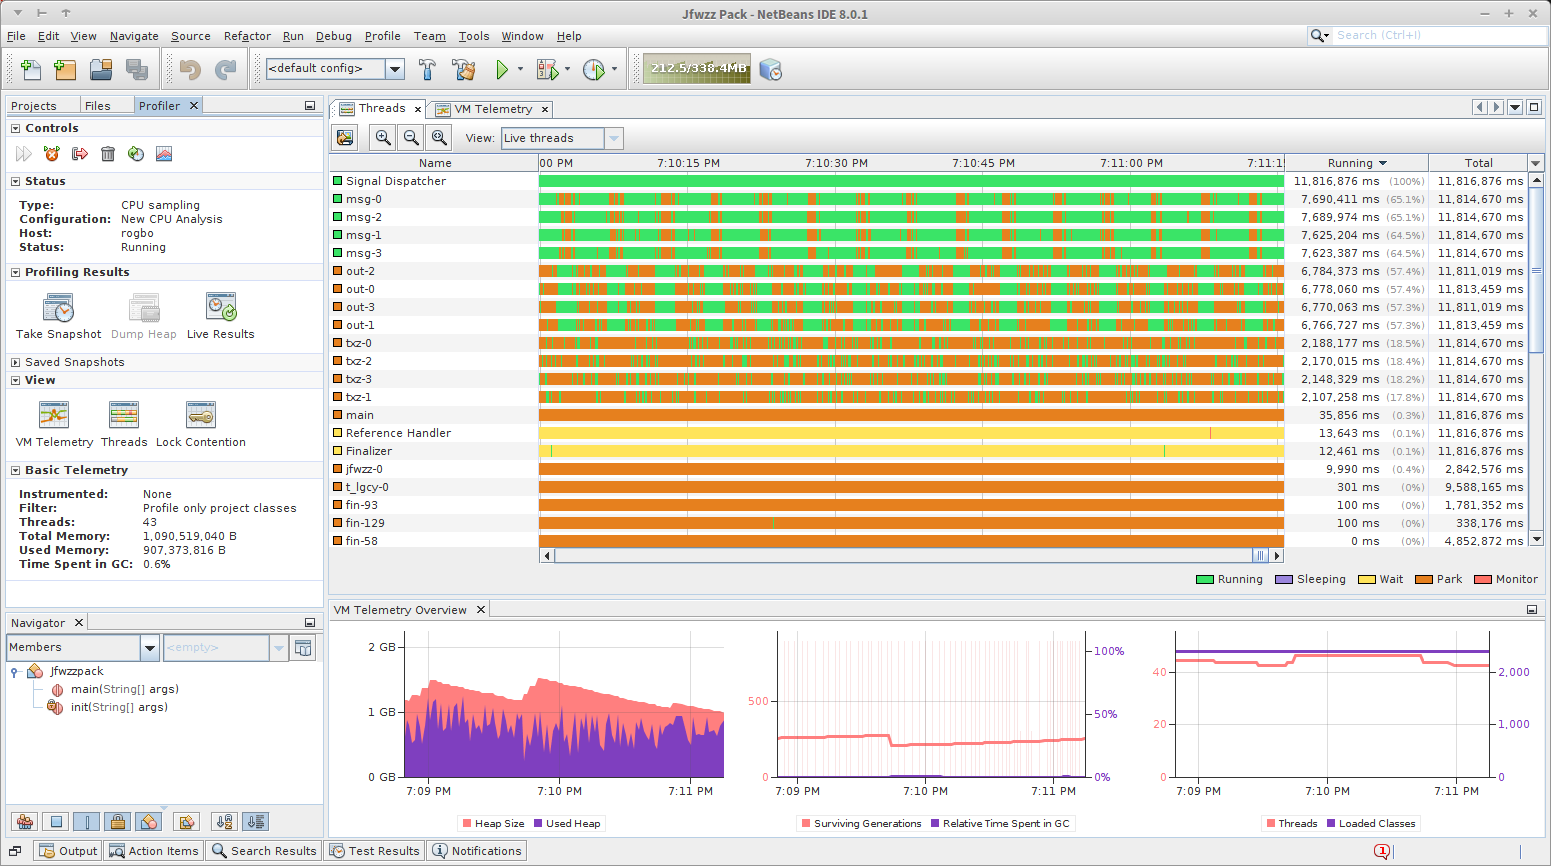Stop the running profiling session
1551x866 pixels.
tap(51, 153)
